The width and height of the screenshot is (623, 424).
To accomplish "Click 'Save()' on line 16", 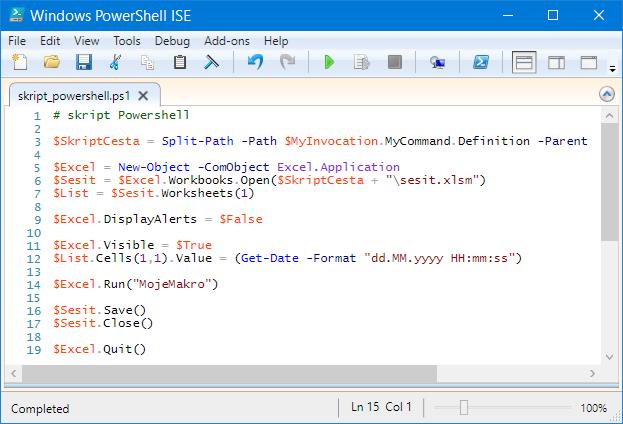I will click(x=125, y=310).
